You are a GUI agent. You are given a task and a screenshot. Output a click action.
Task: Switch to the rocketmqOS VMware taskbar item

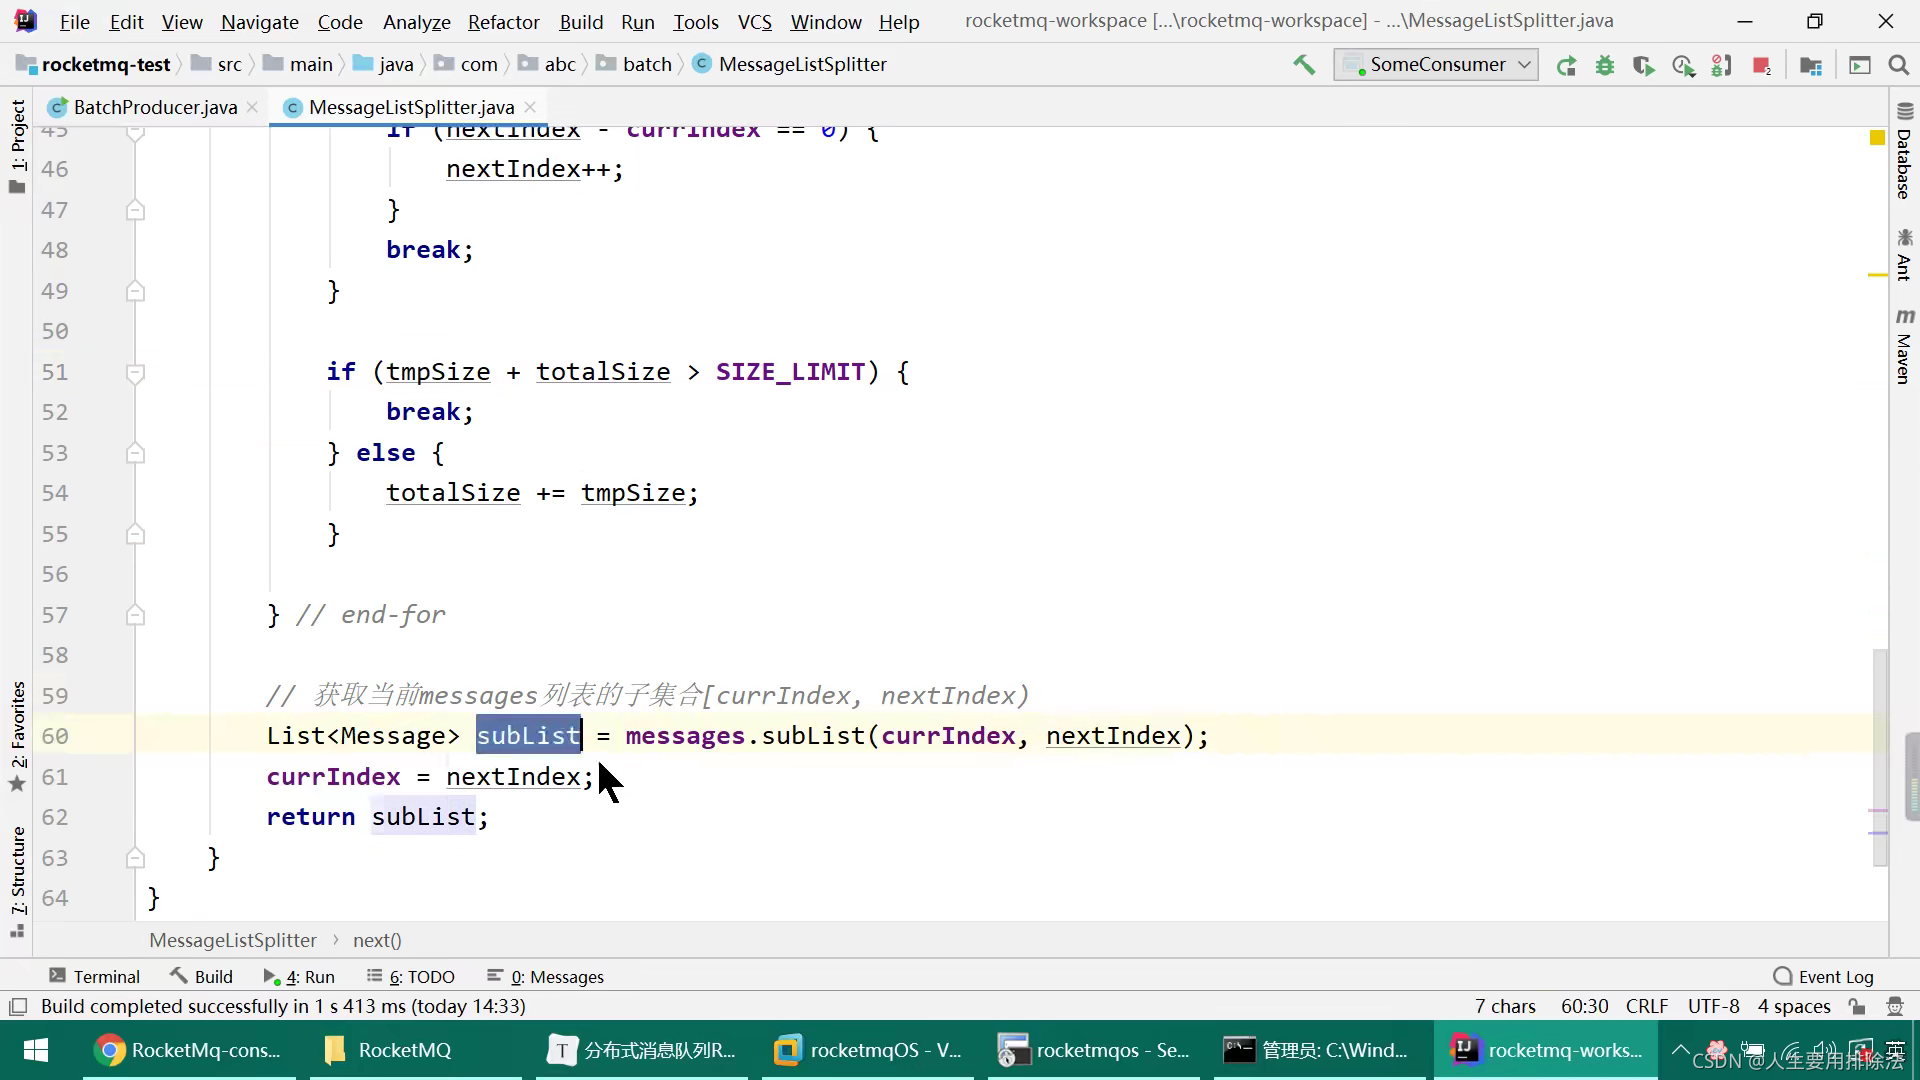point(868,1050)
